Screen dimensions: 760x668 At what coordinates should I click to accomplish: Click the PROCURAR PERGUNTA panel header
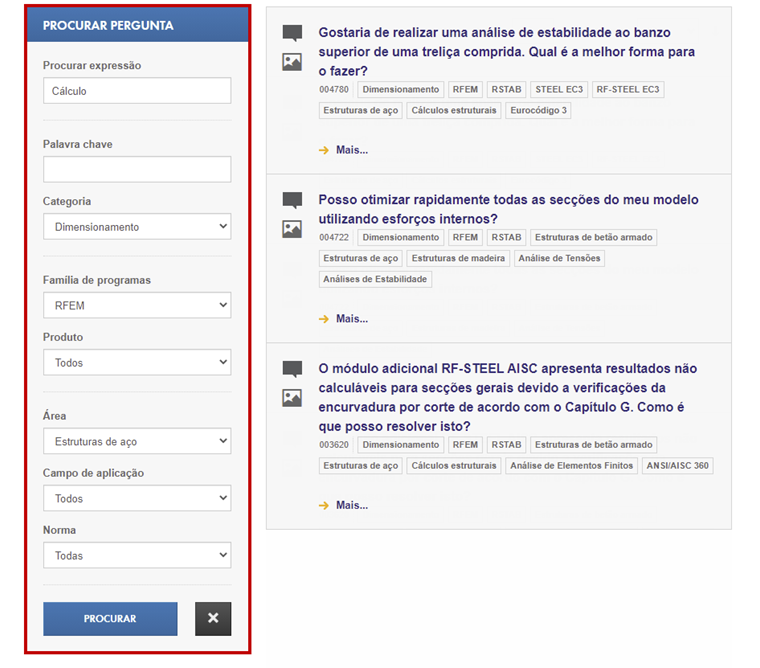pyautogui.click(x=138, y=25)
